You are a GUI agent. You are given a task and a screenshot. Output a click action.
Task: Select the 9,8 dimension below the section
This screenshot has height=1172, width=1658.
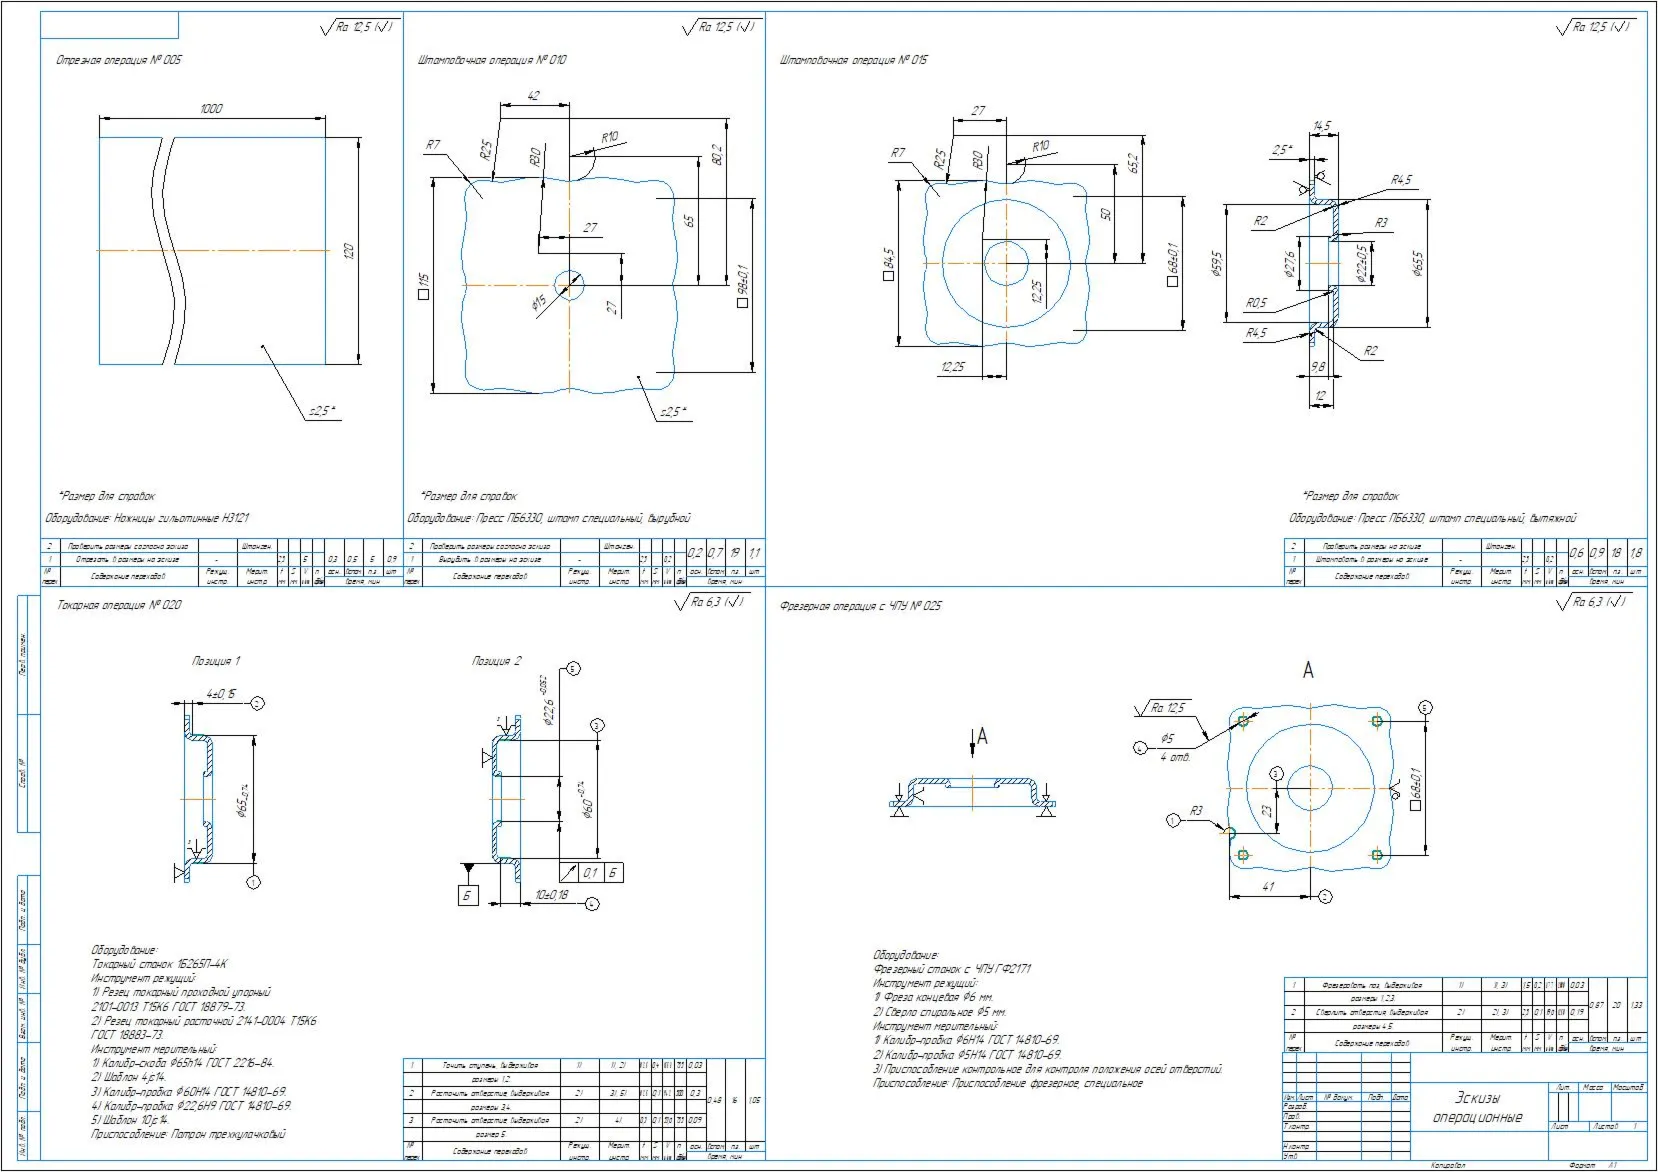1318,367
